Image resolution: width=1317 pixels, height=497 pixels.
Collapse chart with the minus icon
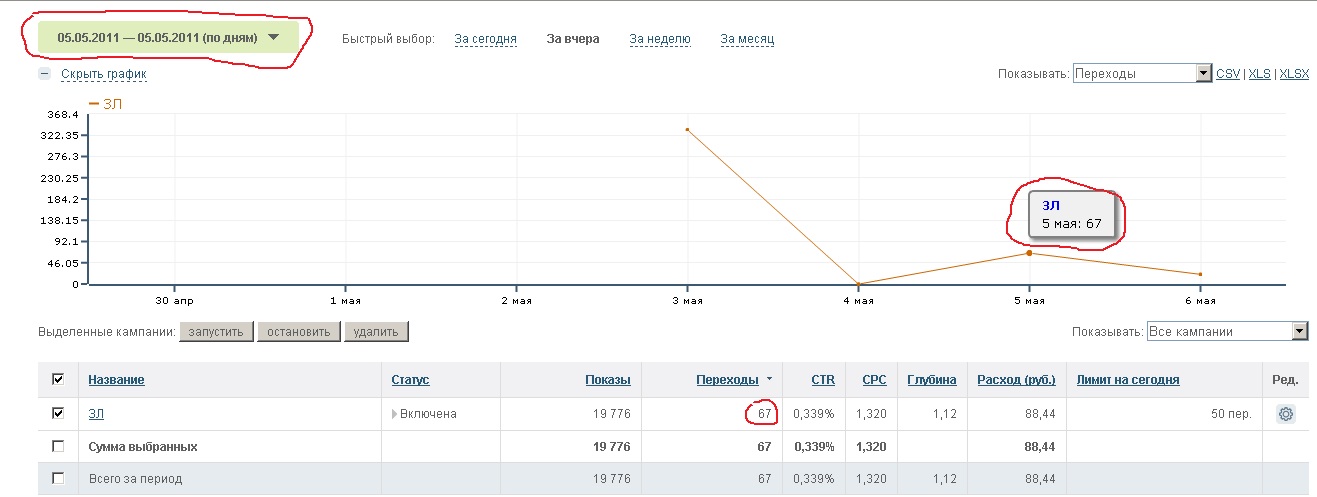coord(44,74)
